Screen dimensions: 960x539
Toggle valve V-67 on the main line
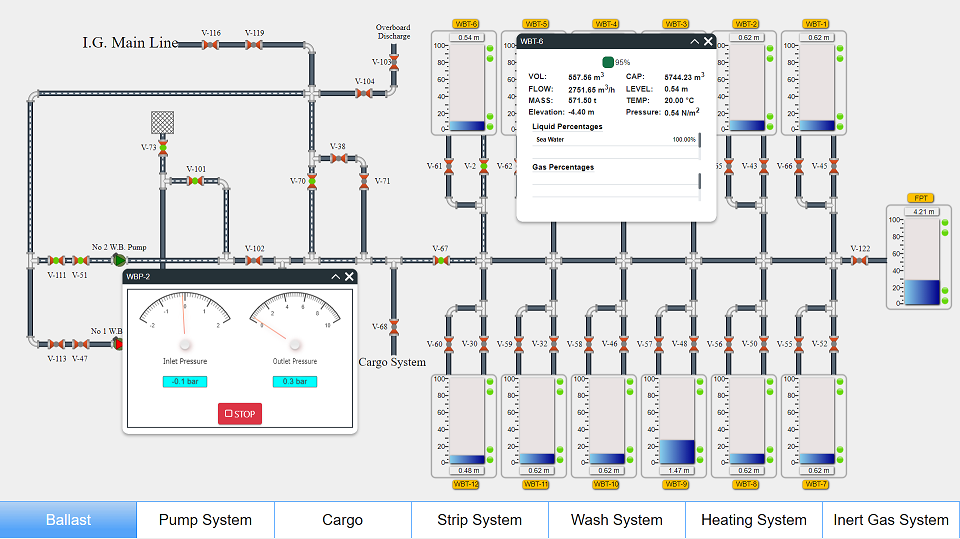(441, 260)
